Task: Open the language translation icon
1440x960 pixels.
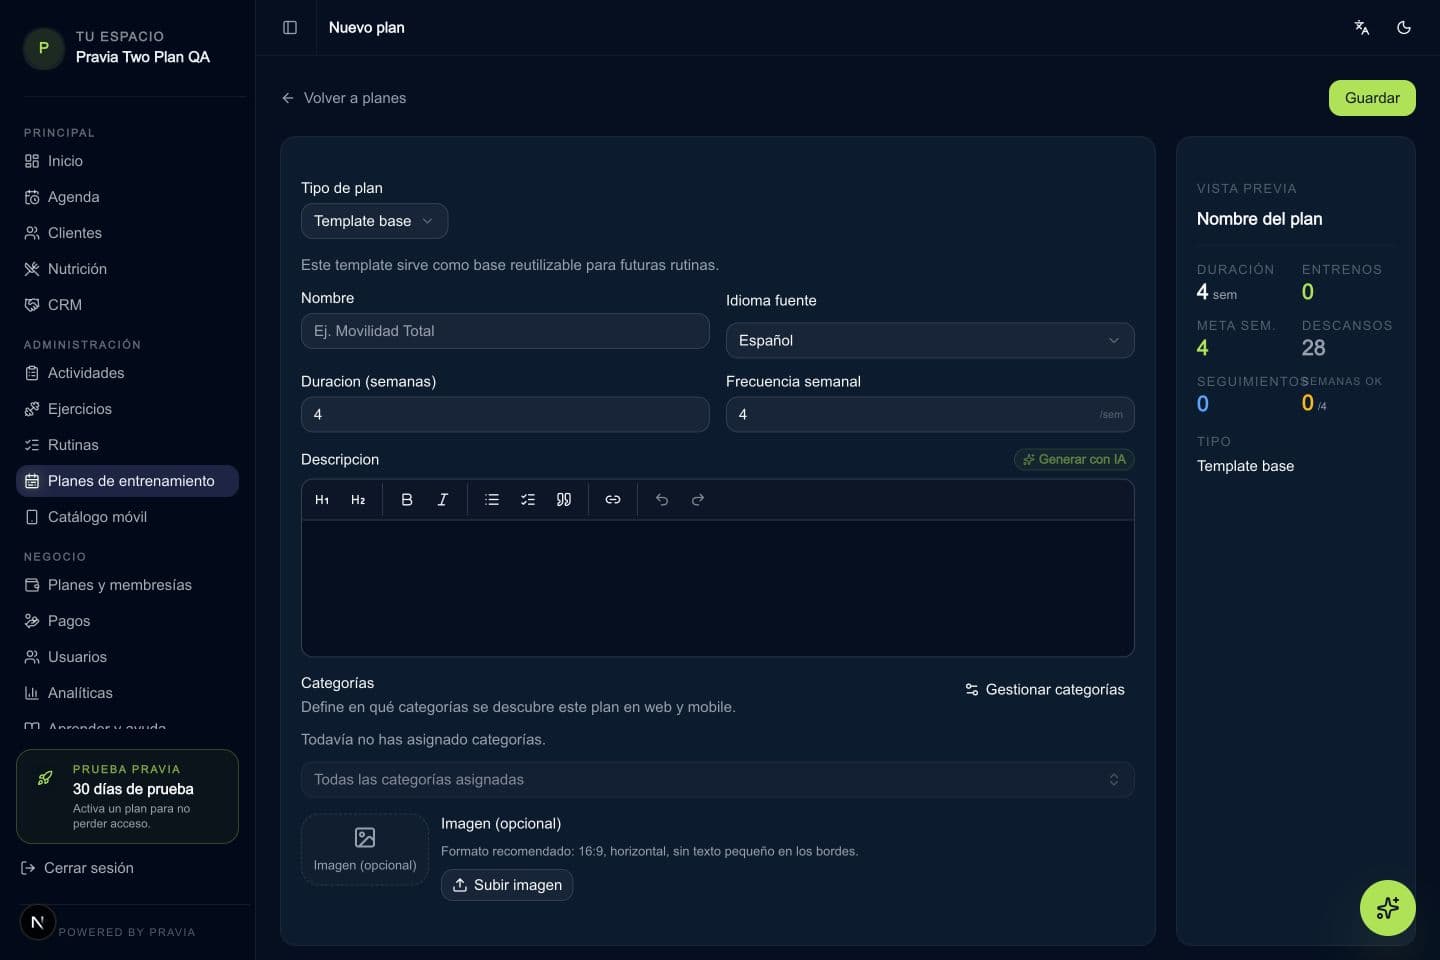Action: pyautogui.click(x=1362, y=28)
